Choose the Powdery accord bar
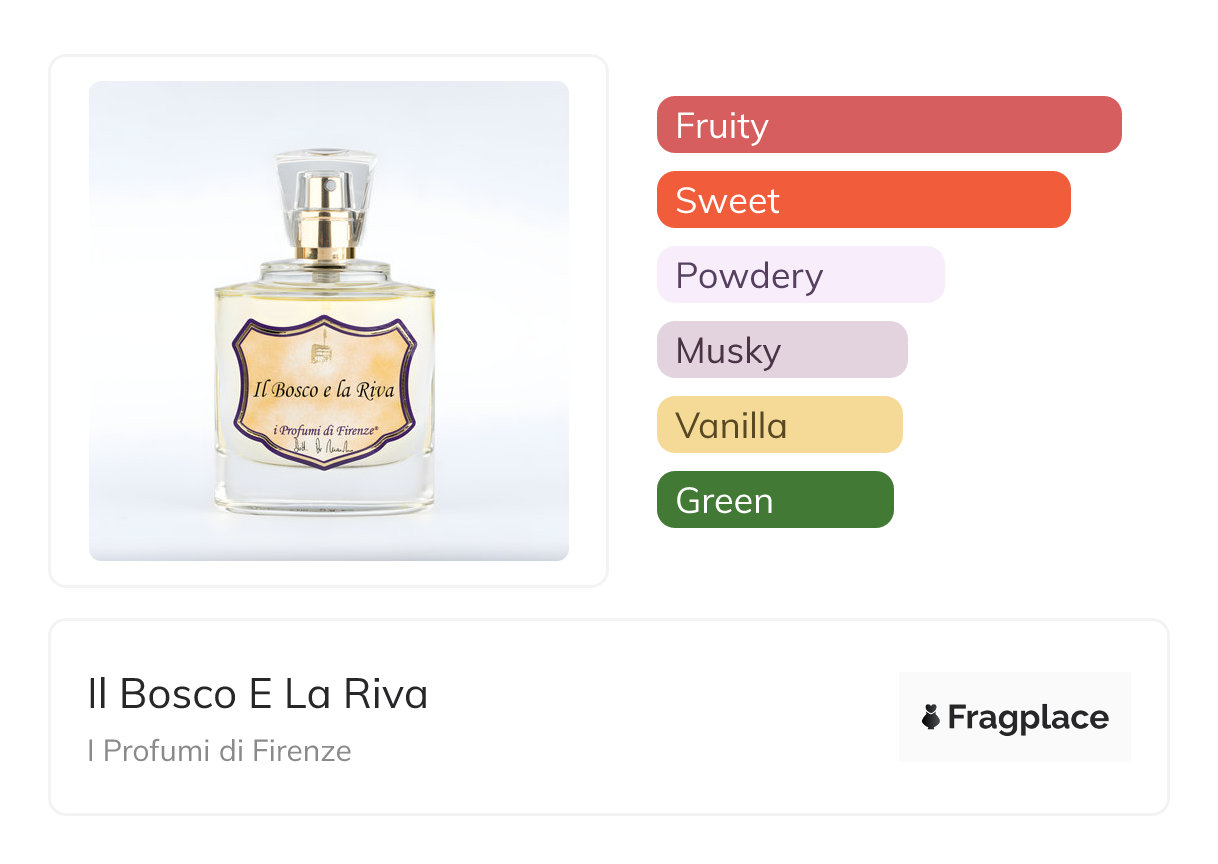Image resolution: width=1218 pixels, height=864 pixels. point(800,275)
